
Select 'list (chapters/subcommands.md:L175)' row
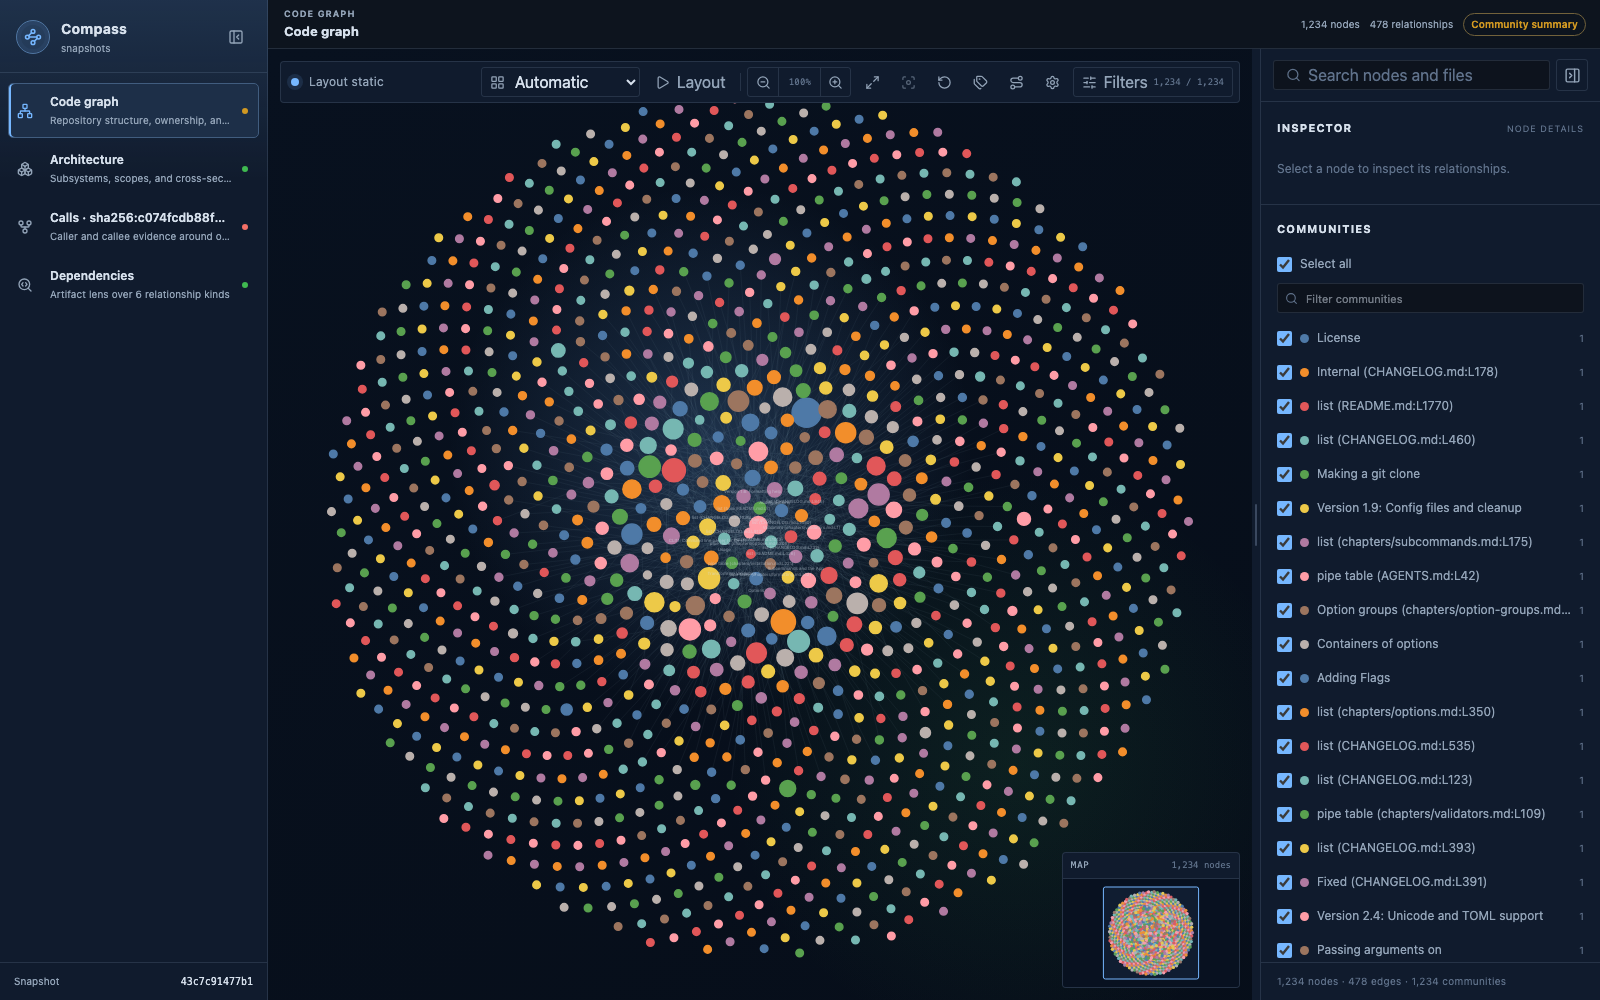click(x=1430, y=542)
